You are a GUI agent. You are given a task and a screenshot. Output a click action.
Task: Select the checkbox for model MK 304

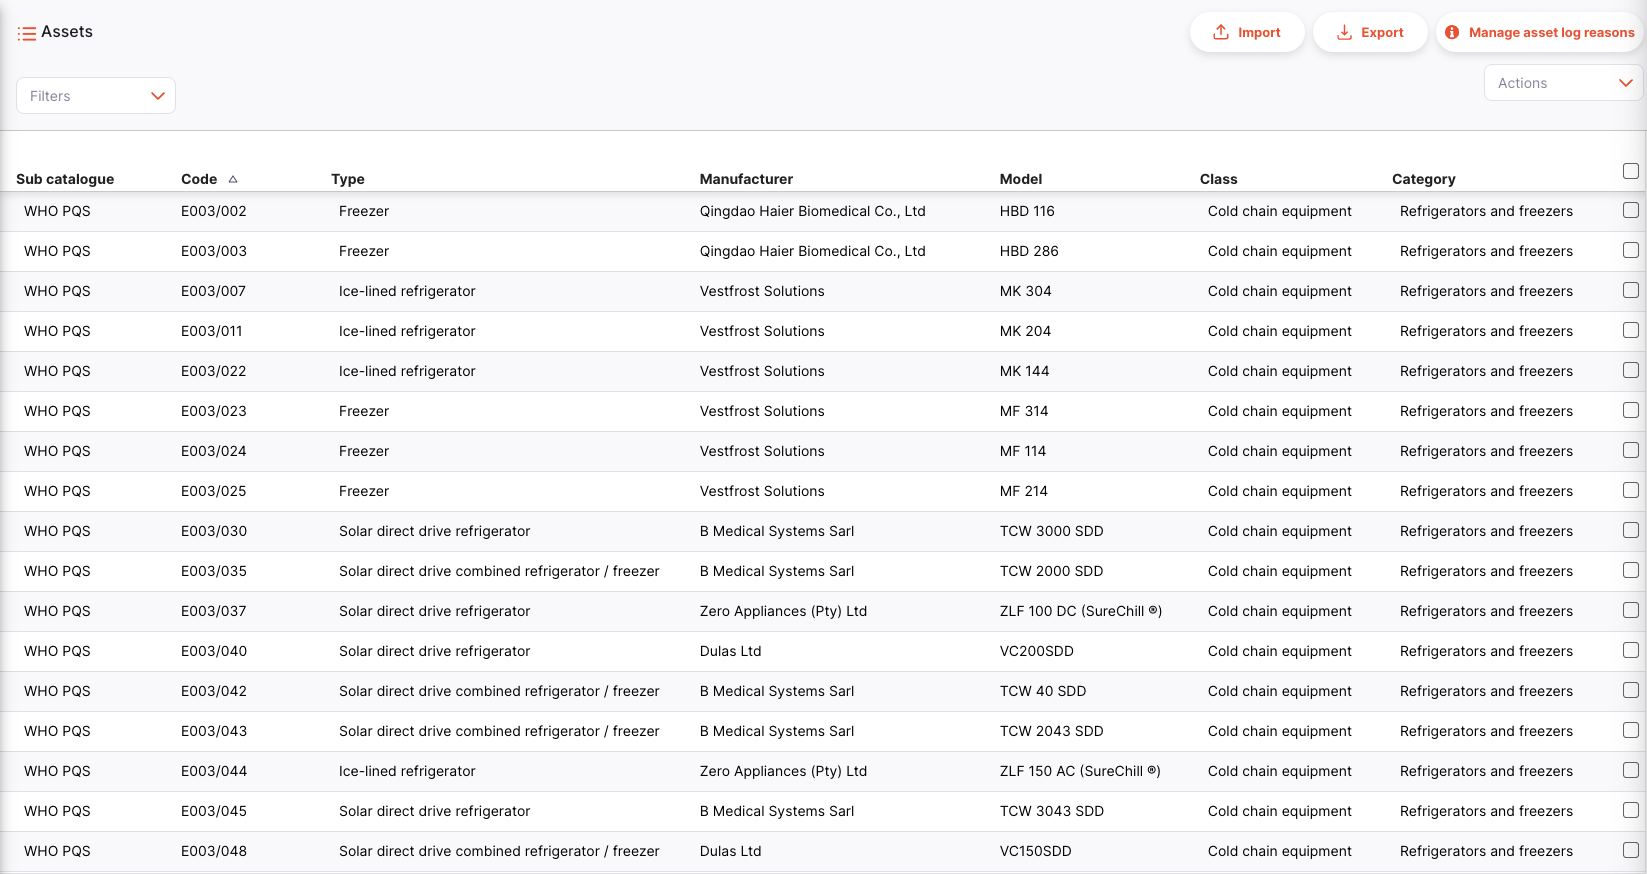click(1630, 290)
